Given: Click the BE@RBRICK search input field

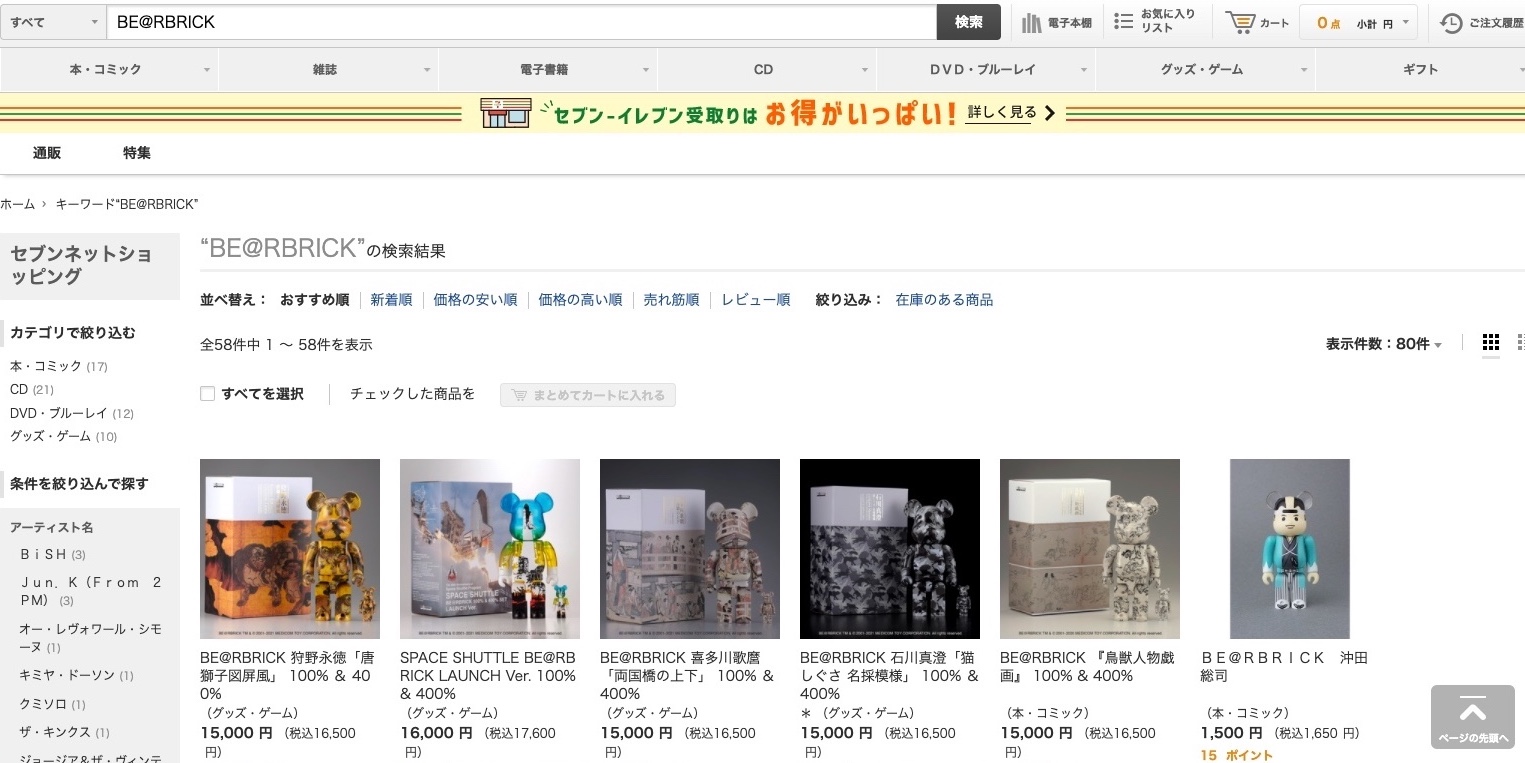Looking at the screenshot, I should click(521, 22).
